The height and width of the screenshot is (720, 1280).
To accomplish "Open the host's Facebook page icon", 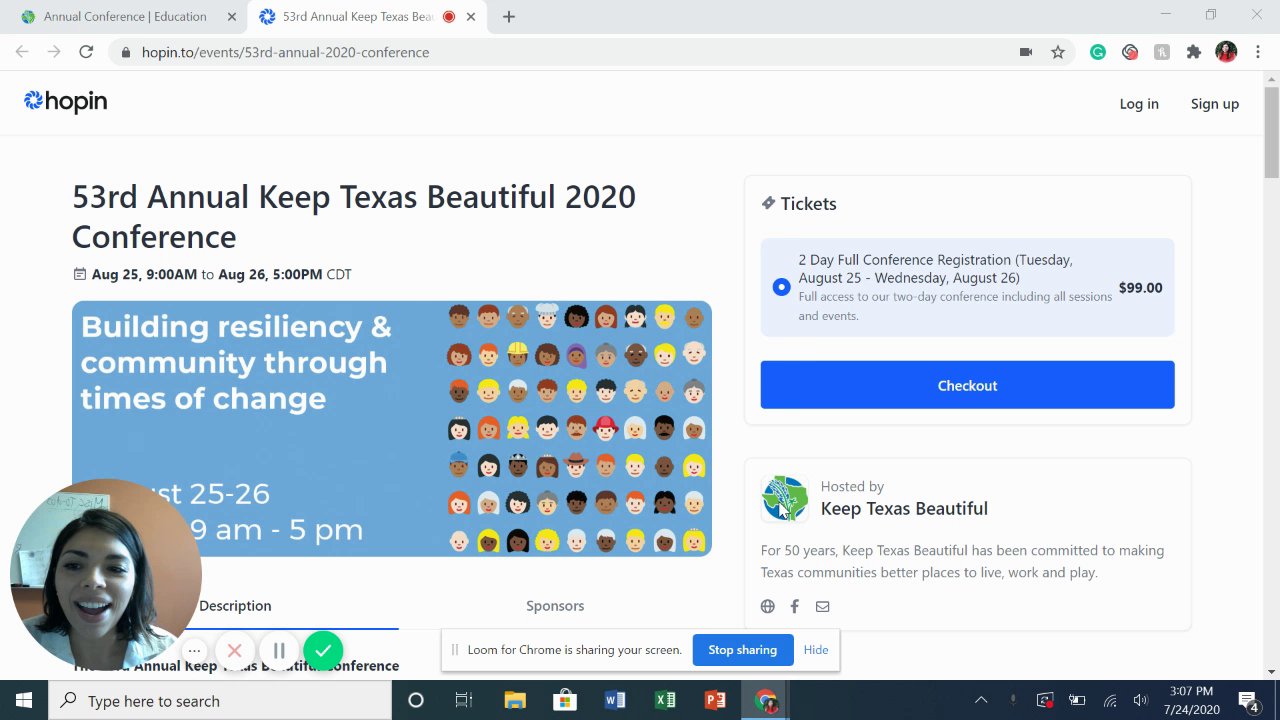I will point(795,606).
